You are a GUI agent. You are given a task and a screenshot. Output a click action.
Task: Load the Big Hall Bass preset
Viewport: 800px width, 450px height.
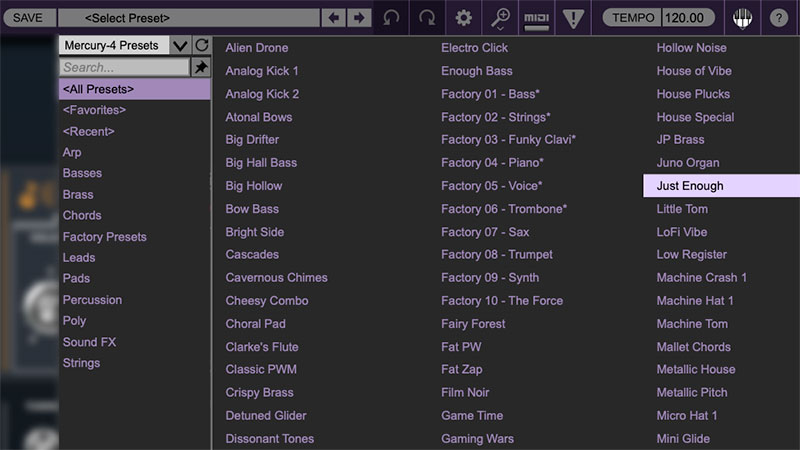(x=261, y=163)
